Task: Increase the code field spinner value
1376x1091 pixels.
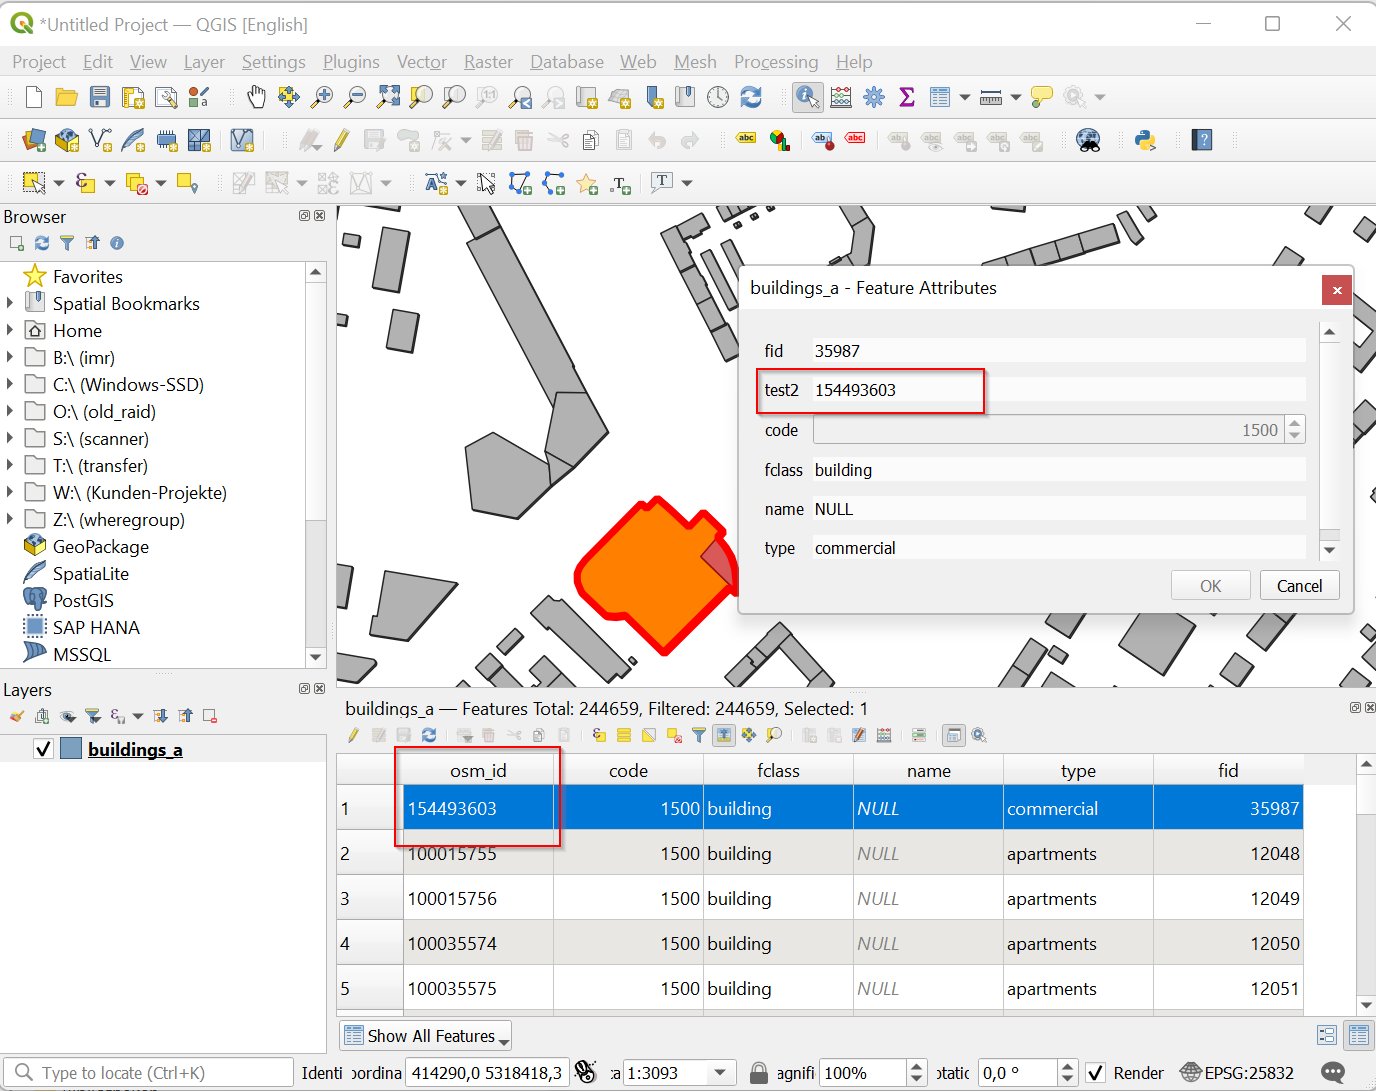Action: [1295, 423]
